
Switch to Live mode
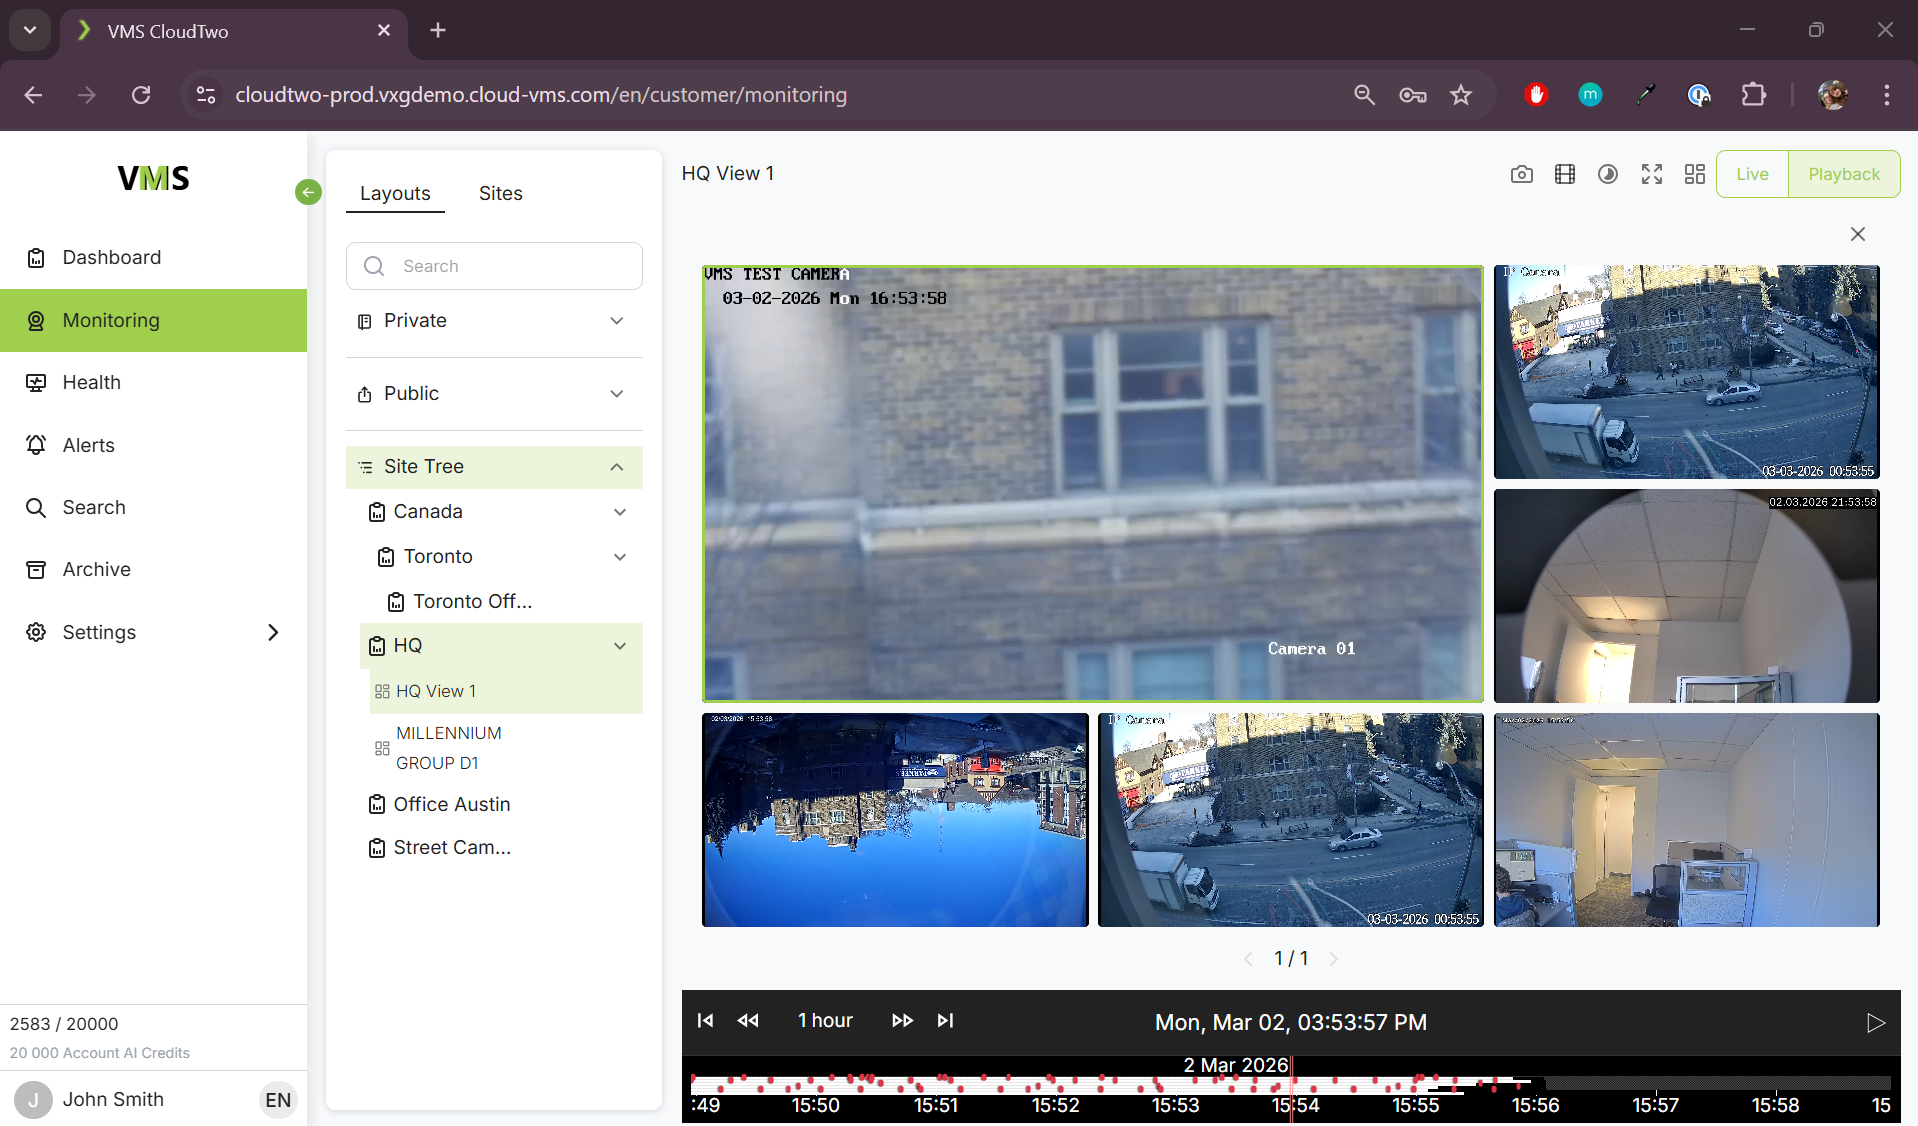(x=1751, y=174)
